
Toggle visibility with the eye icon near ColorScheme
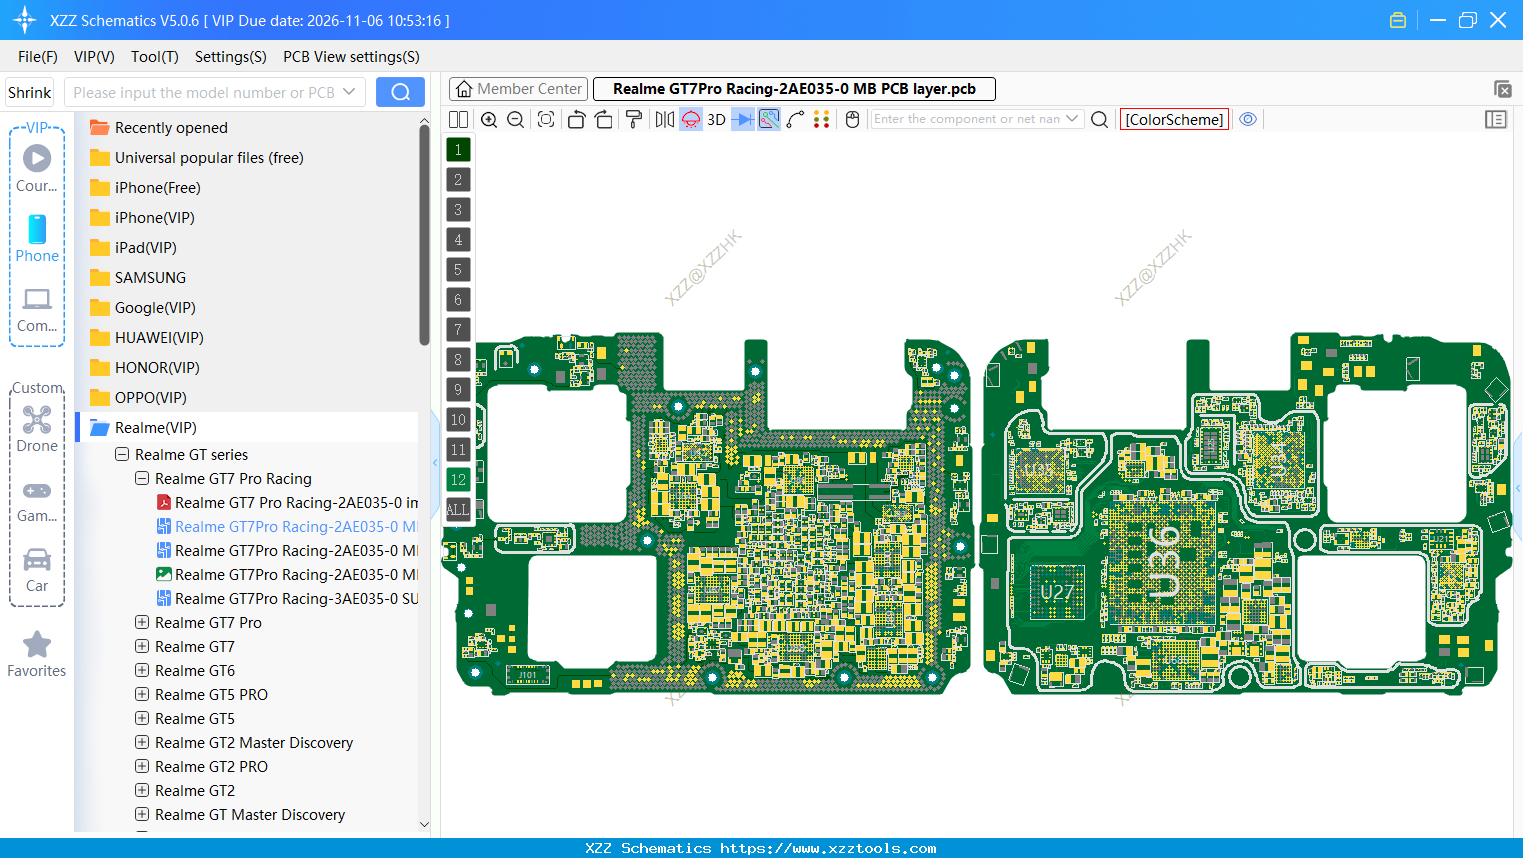[x=1247, y=119]
